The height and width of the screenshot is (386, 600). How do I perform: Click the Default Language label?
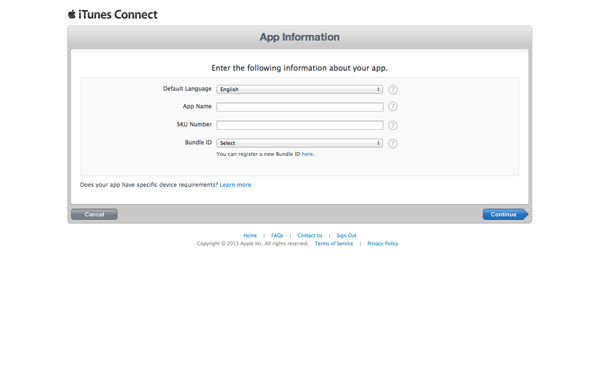coord(187,89)
